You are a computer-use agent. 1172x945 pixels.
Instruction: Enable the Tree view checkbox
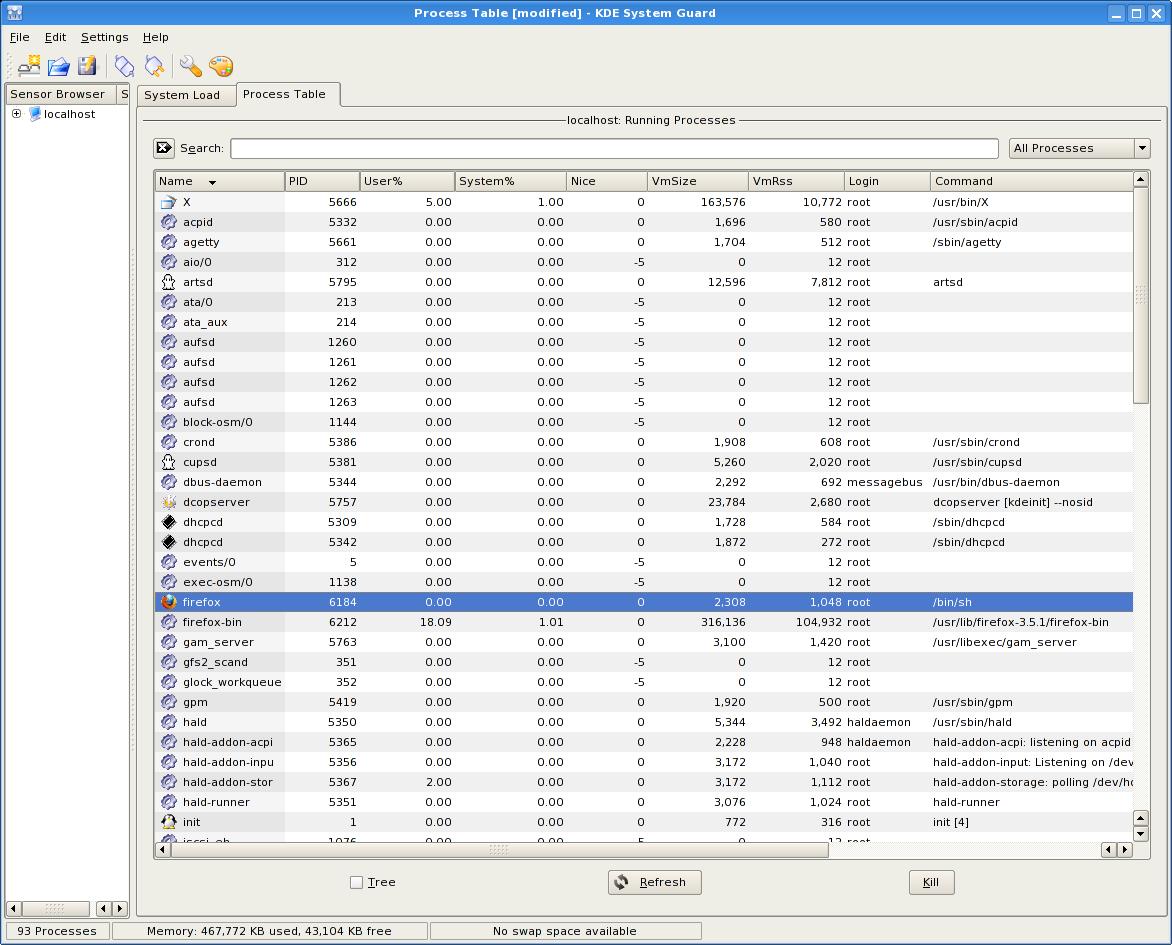pyautogui.click(x=357, y=882)
